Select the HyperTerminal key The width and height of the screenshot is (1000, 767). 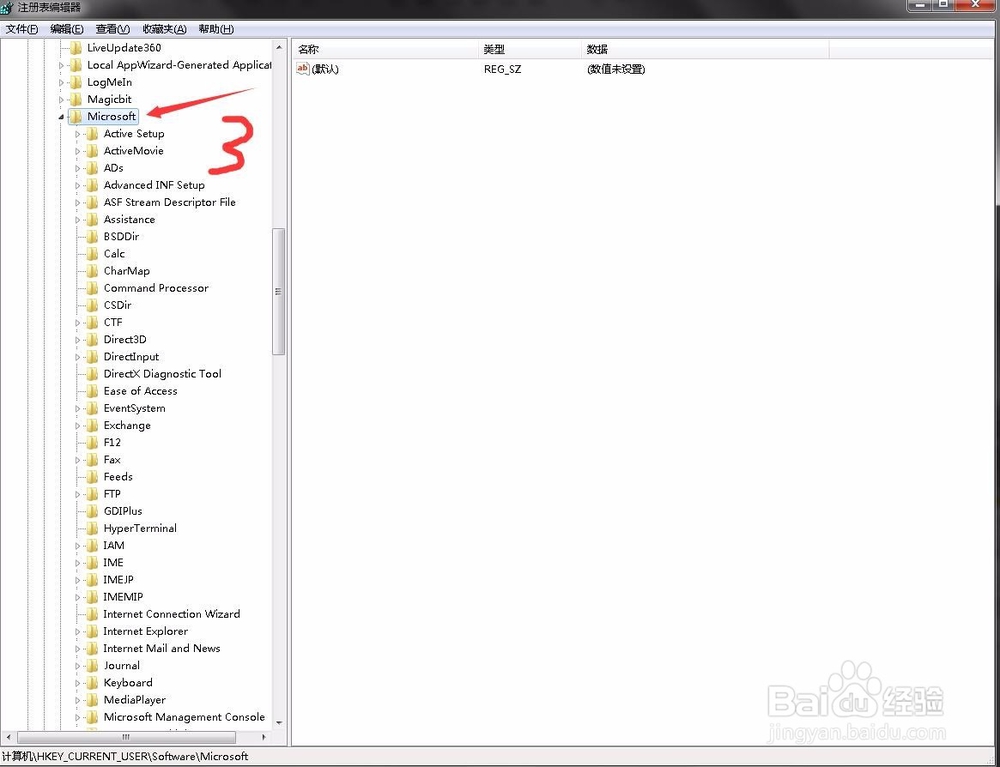(140, 528)
